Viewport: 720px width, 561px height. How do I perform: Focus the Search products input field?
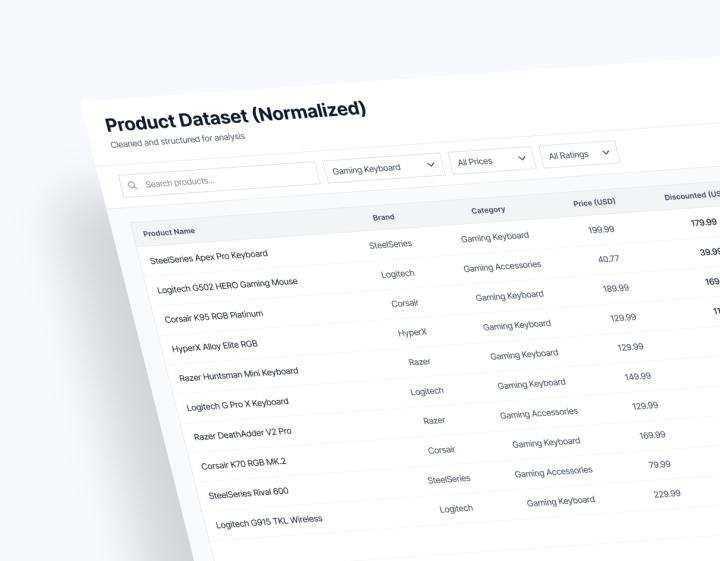(x=219, y=180)
